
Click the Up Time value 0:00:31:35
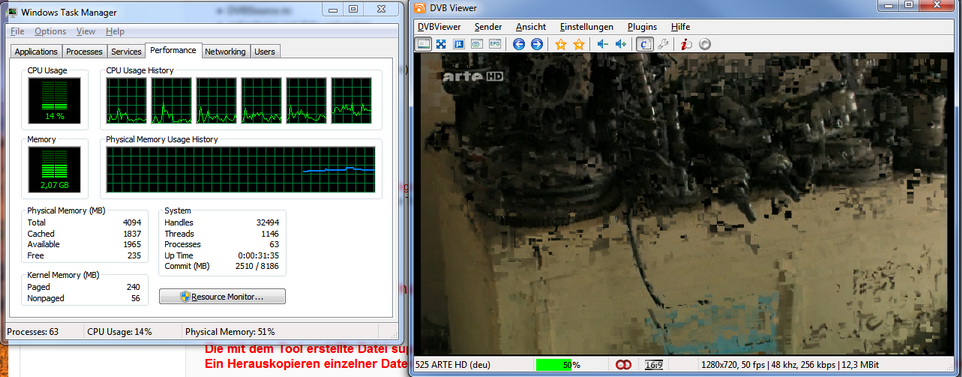coord(259,255)
